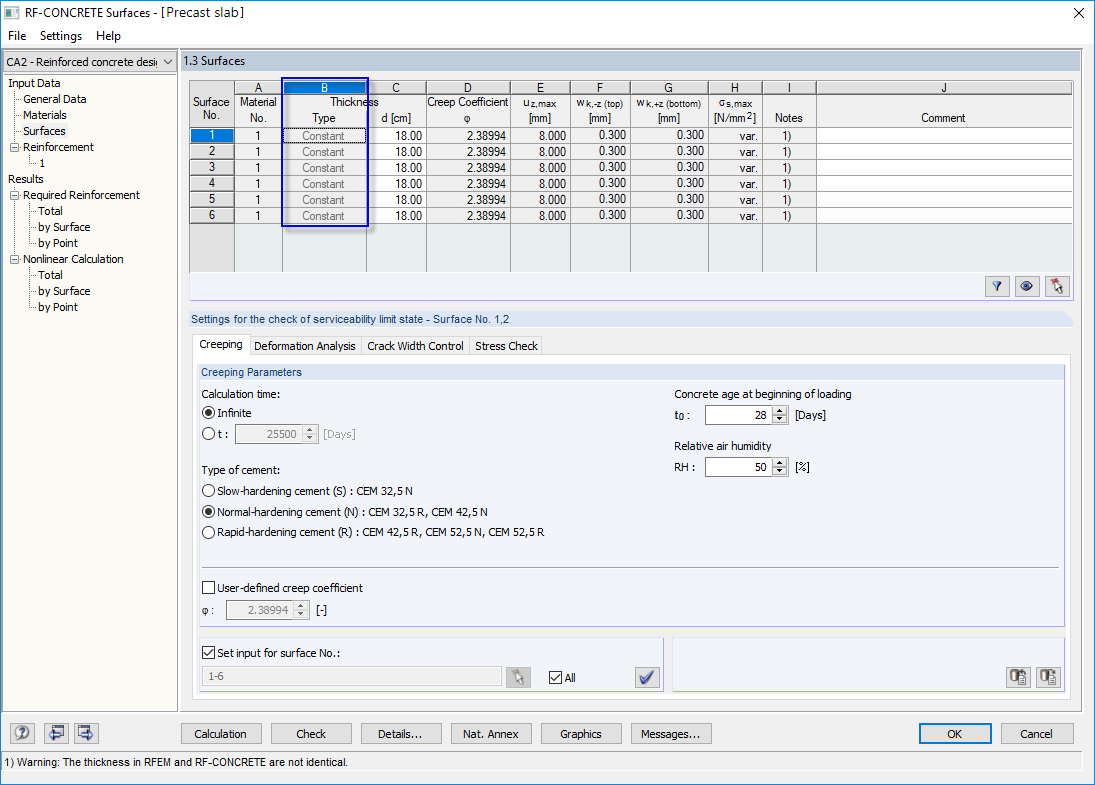Select surface row number 3 header

(x=212, y=167)
